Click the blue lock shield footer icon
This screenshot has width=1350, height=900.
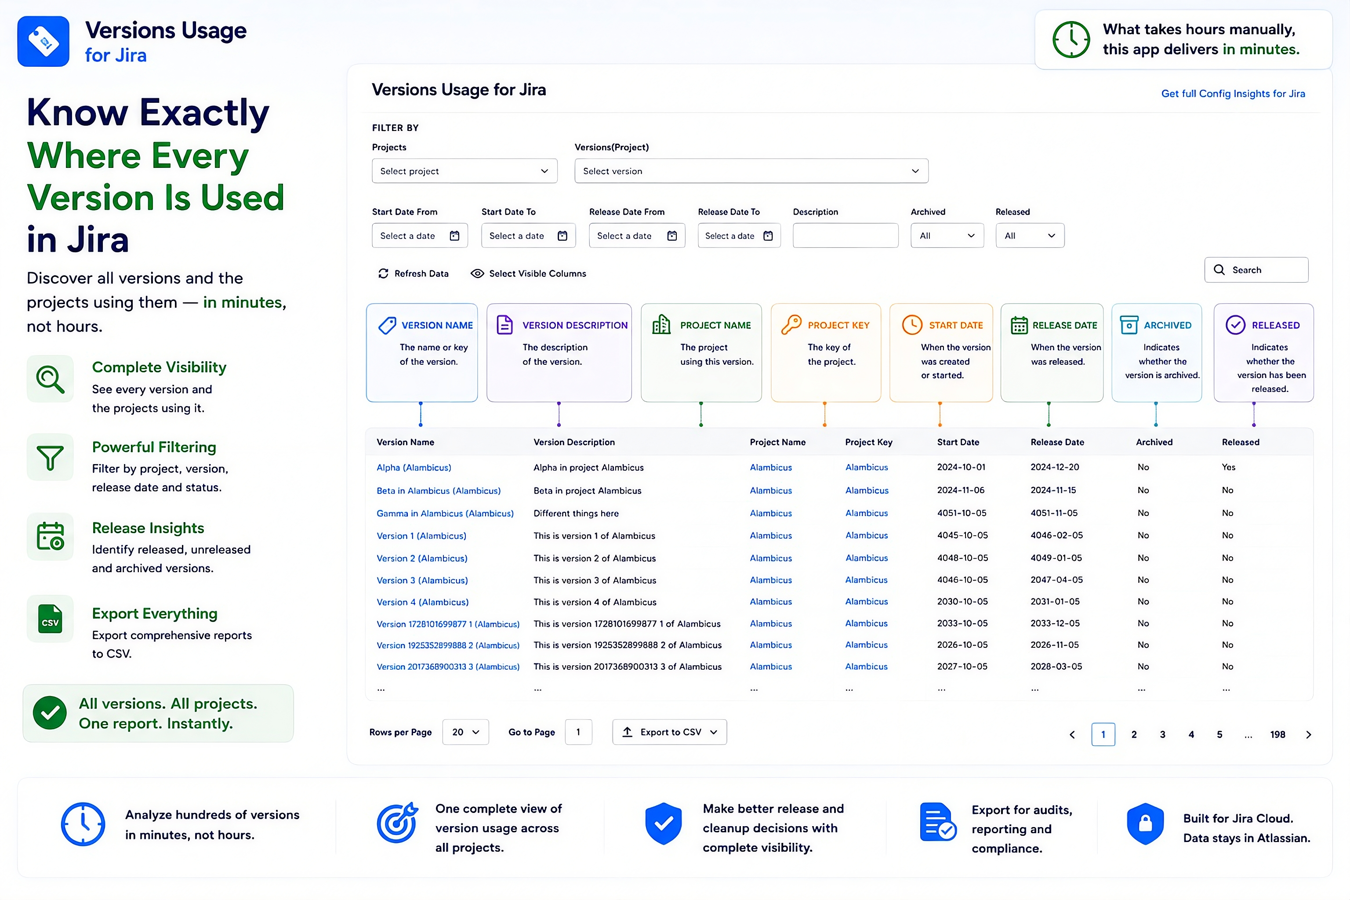pyautogui.click(x=1145, y=824)
